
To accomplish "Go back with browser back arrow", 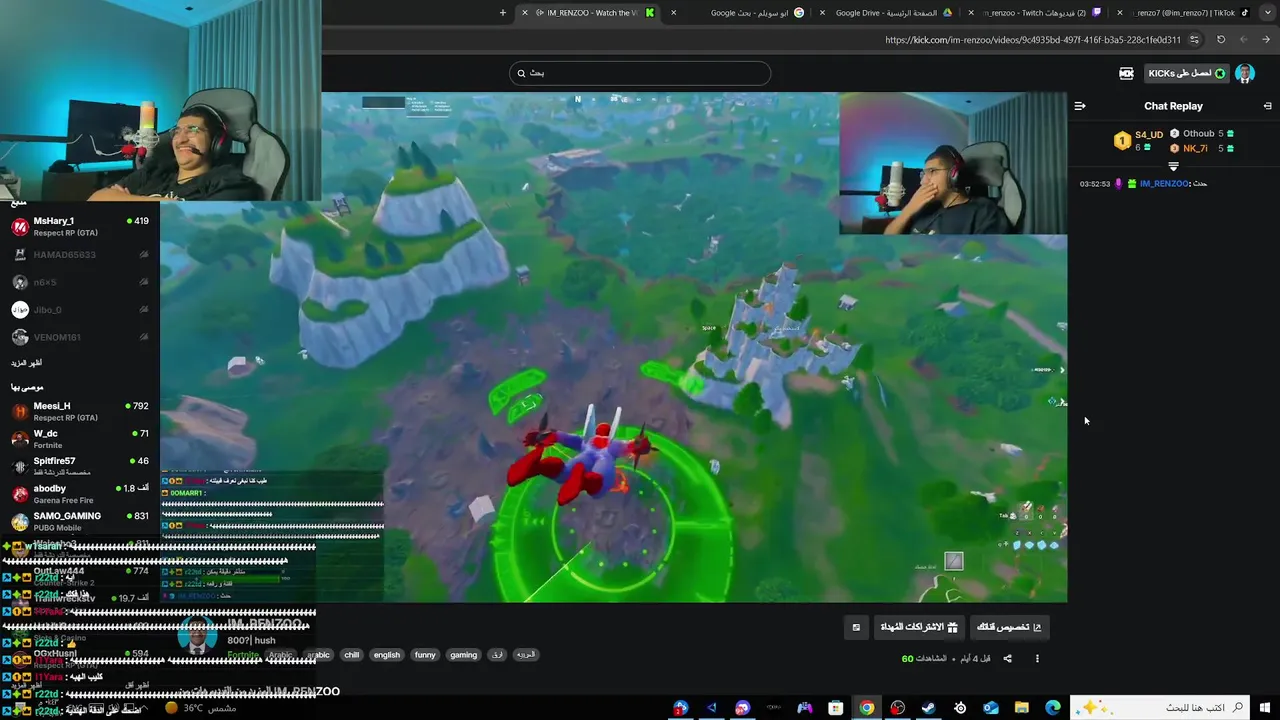I will (x=1266, y=40).
